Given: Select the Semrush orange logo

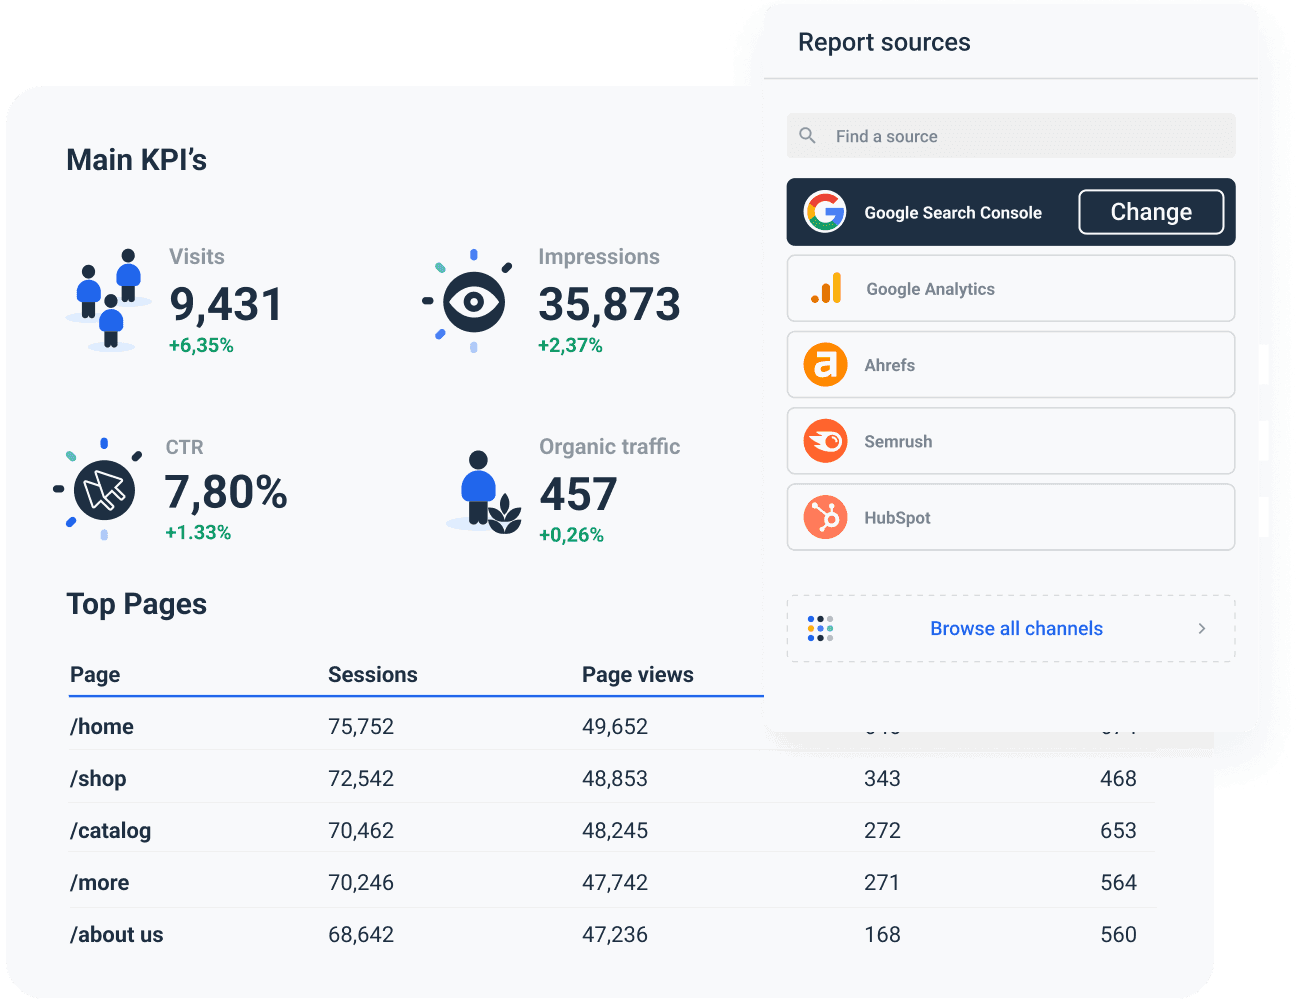Looking at the screenshot, I should 824,441.
